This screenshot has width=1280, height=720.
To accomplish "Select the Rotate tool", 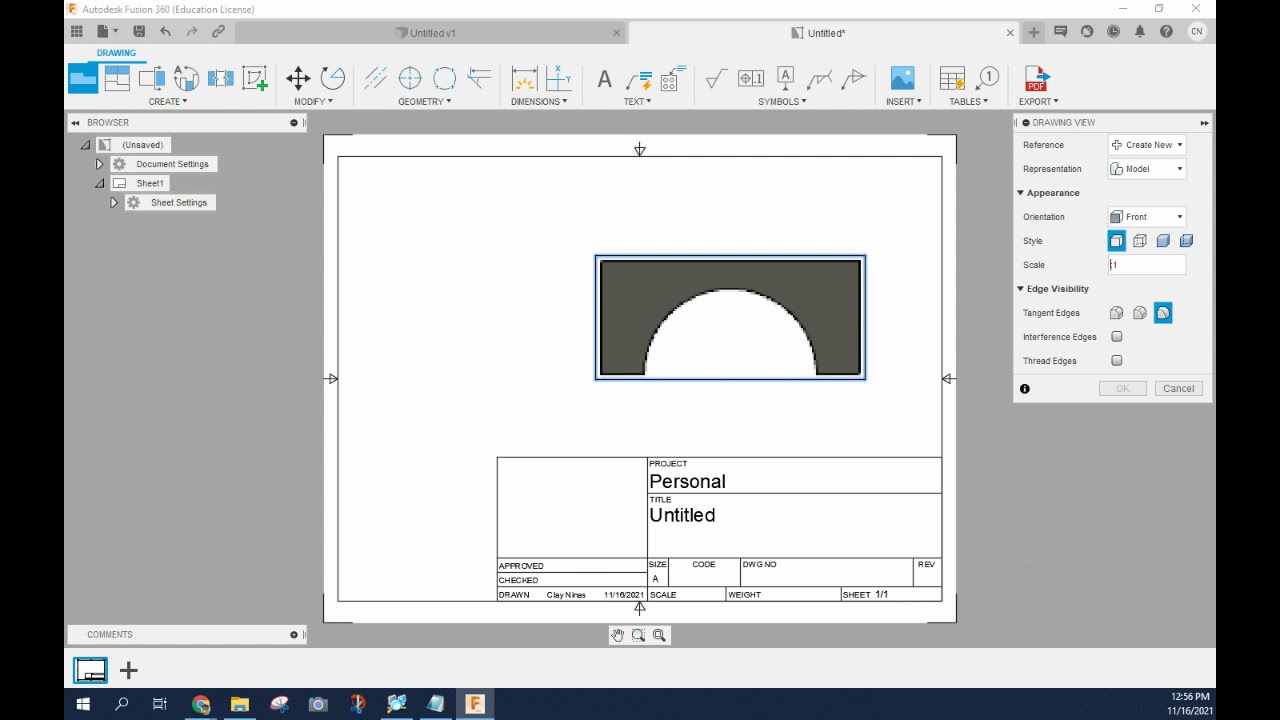I will click(333, 78).
